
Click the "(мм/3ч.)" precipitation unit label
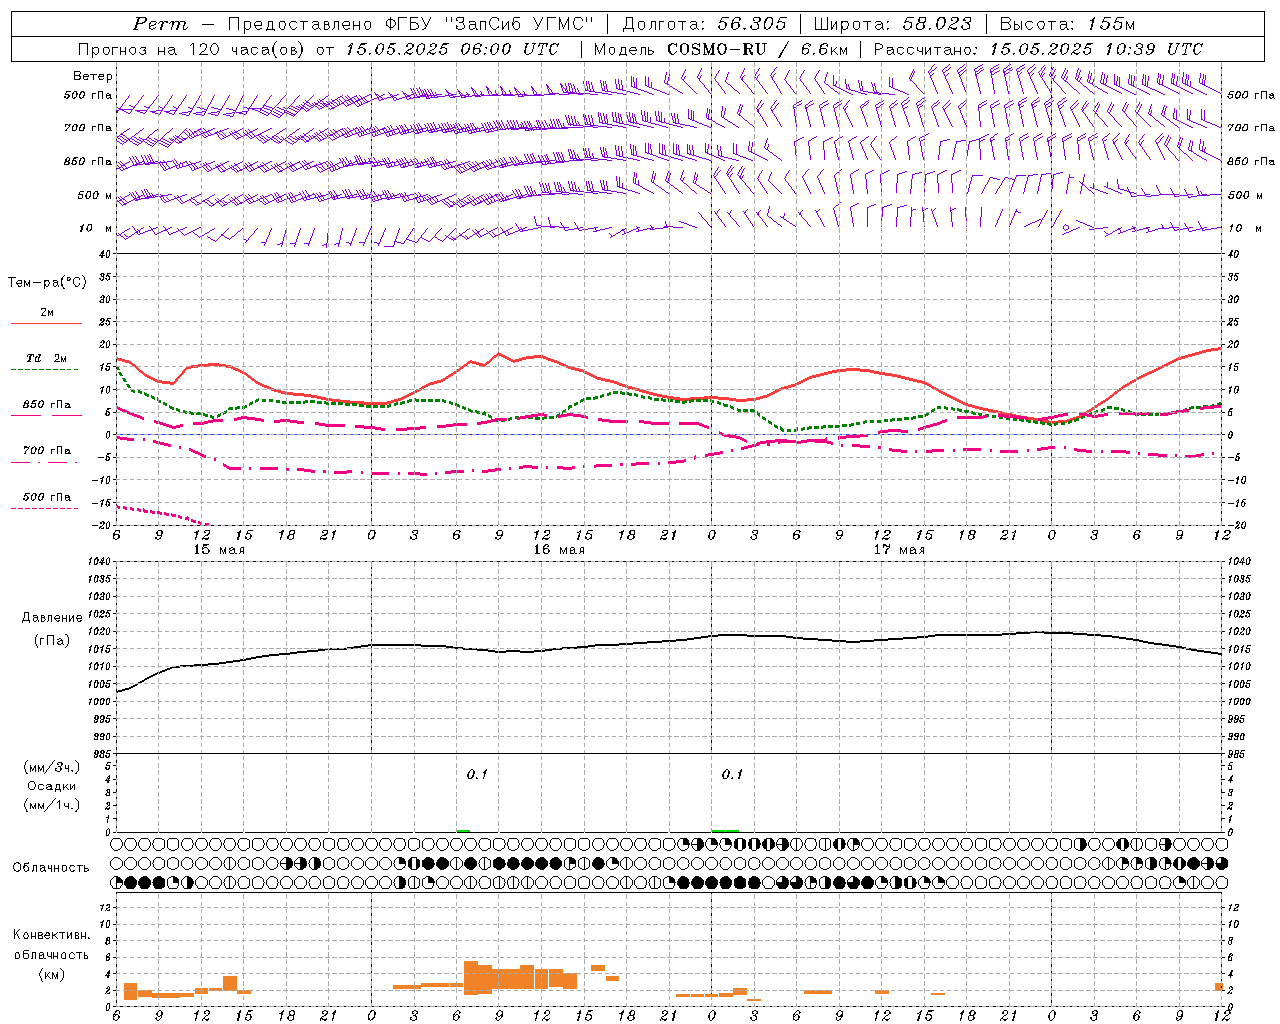[52, 767]
